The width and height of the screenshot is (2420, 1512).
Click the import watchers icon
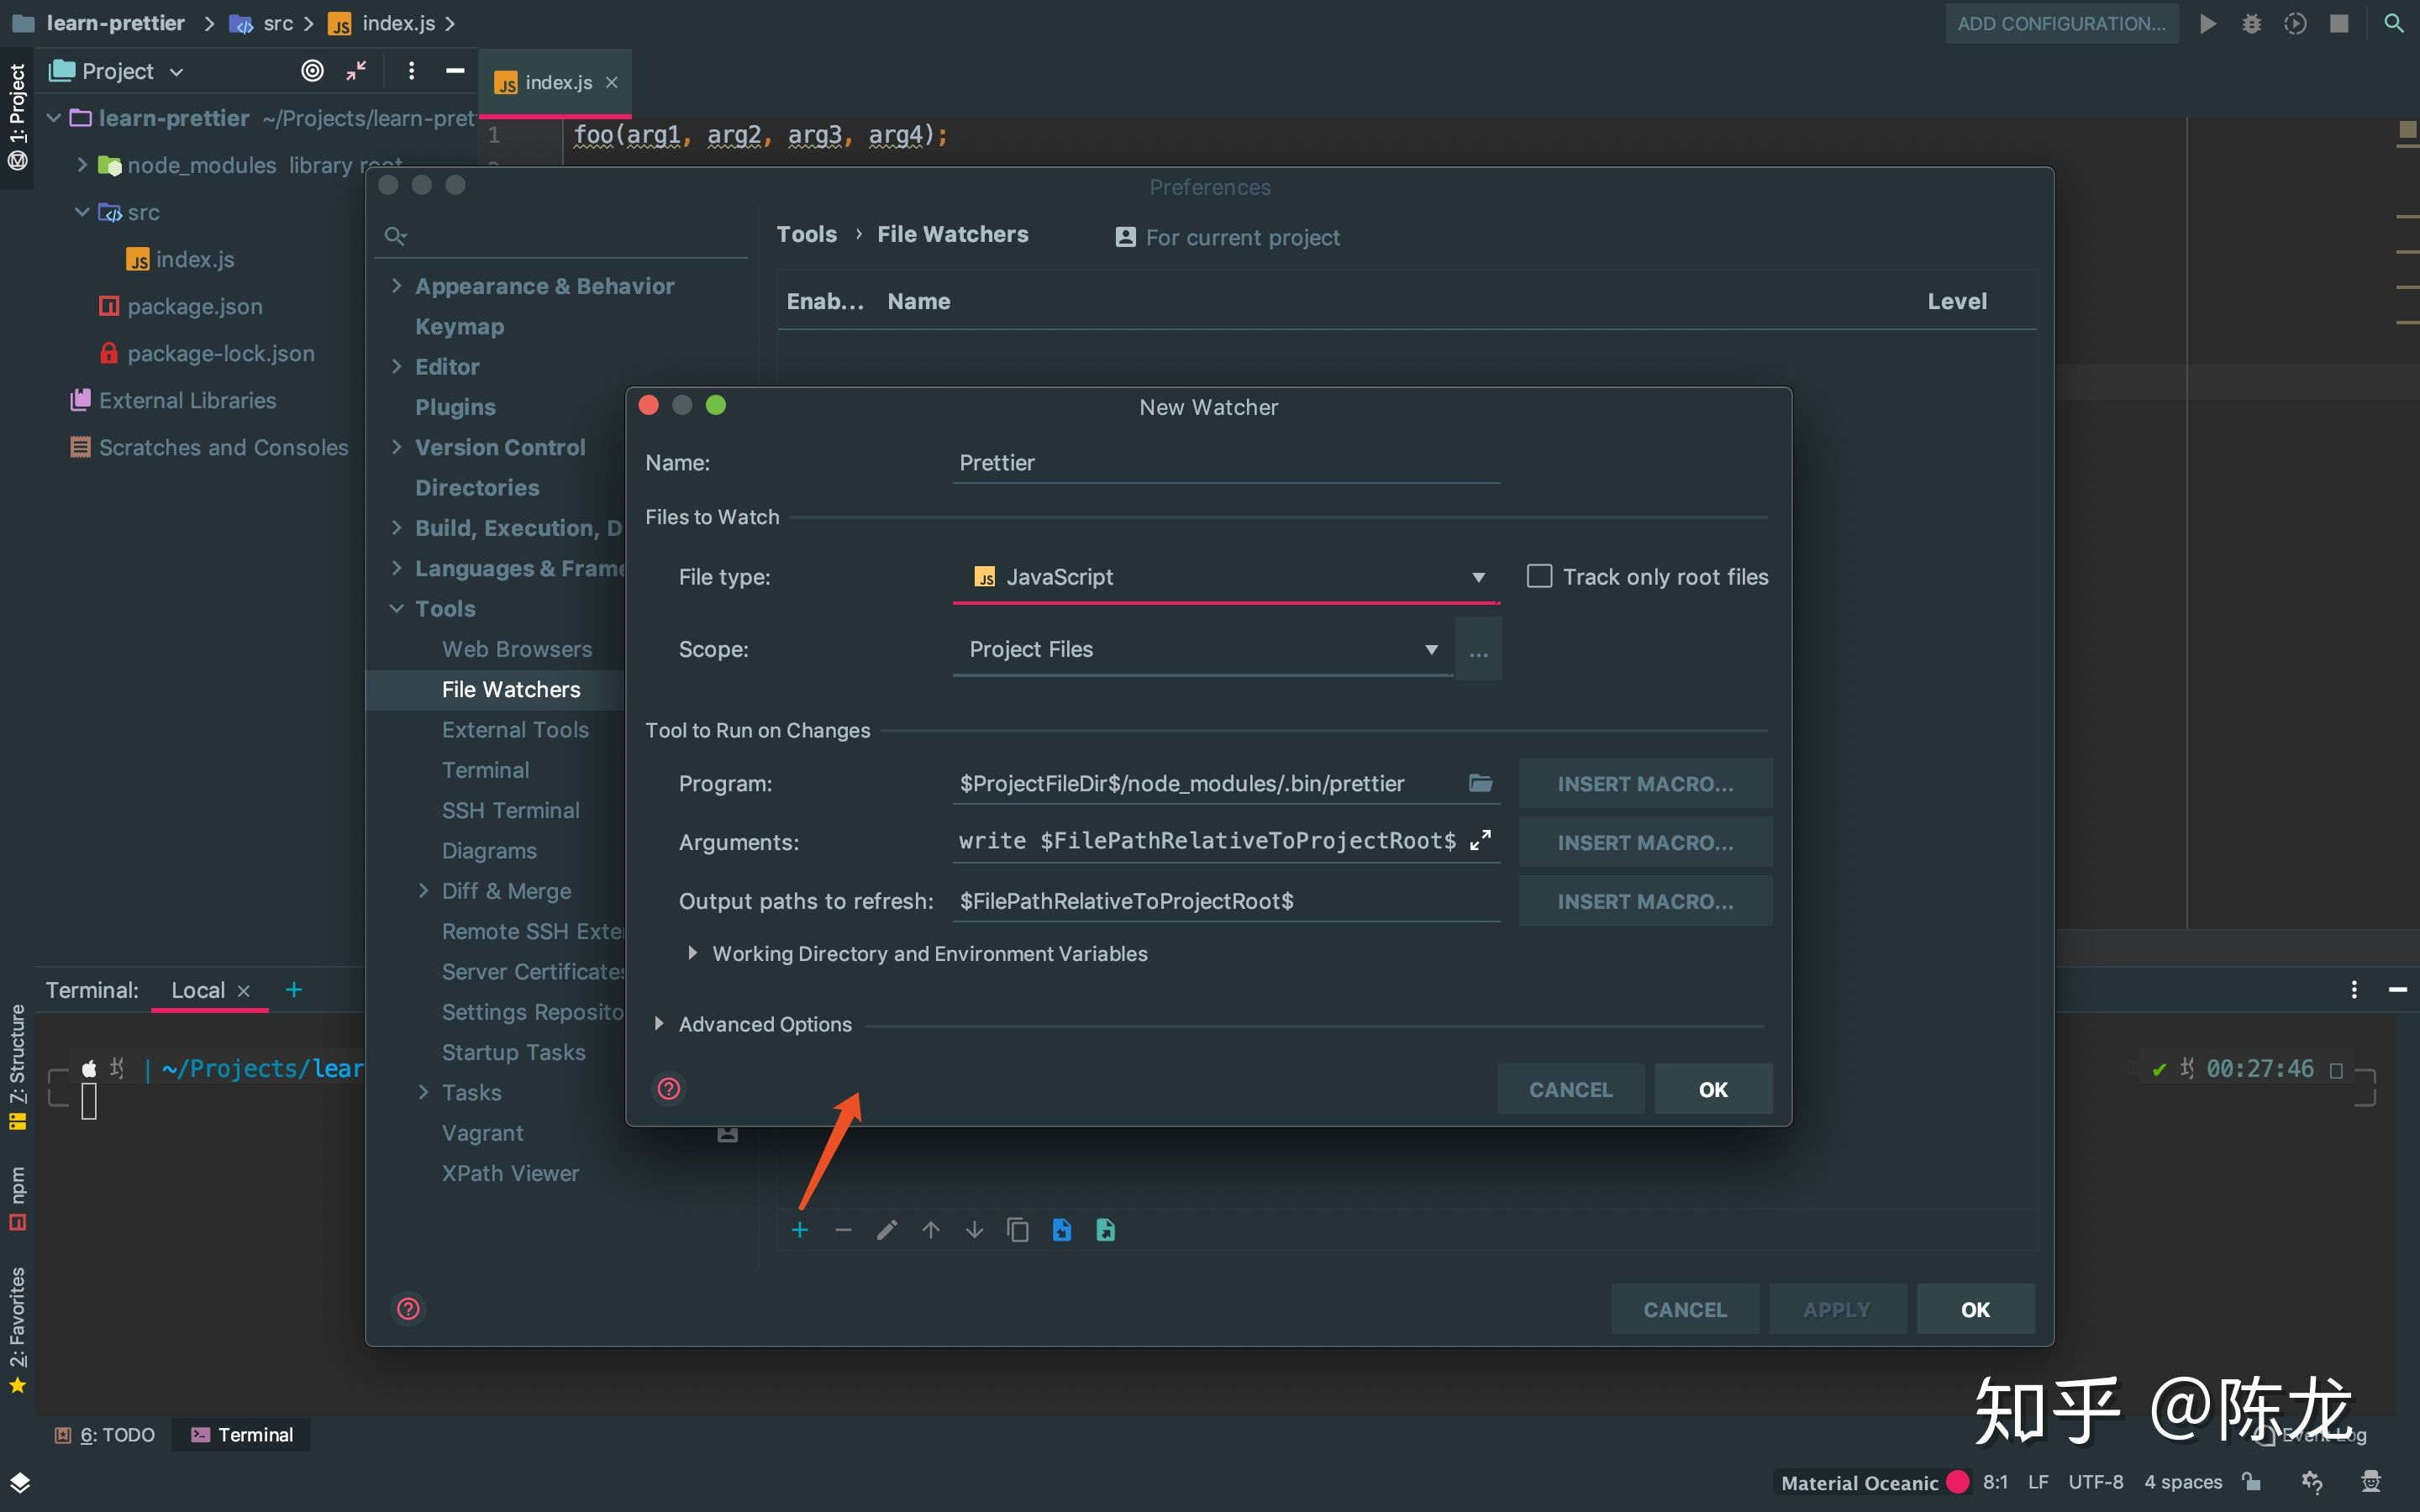(1061, 1230)
